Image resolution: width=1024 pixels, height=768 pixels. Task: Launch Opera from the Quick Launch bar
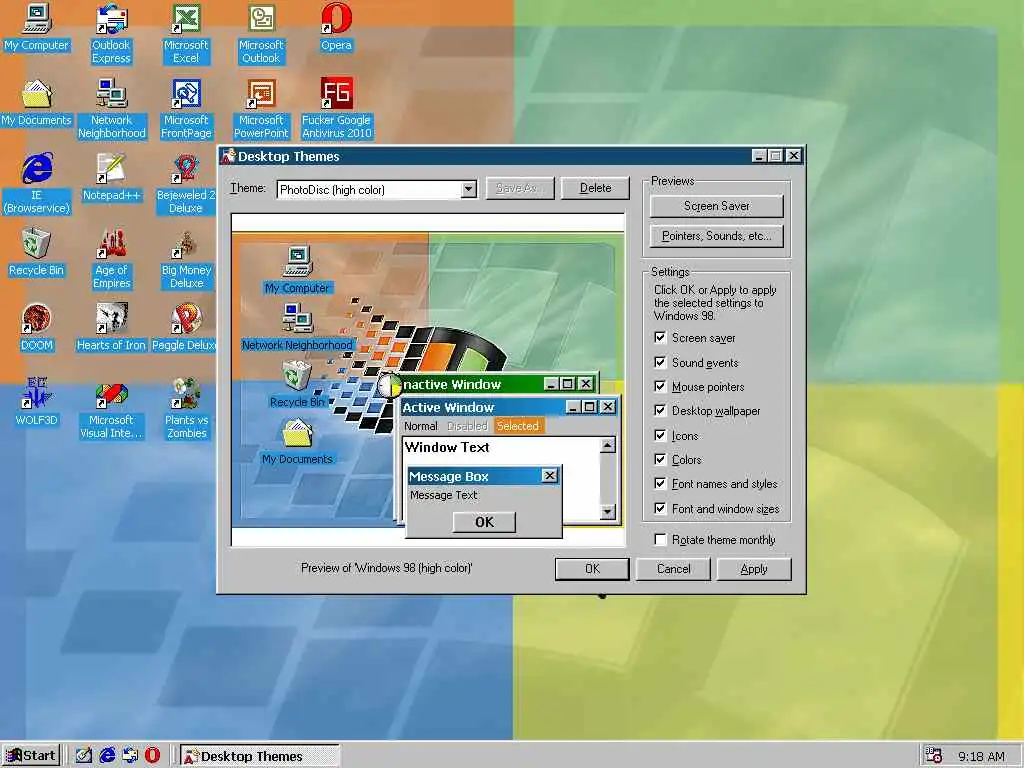coord(153,755)
